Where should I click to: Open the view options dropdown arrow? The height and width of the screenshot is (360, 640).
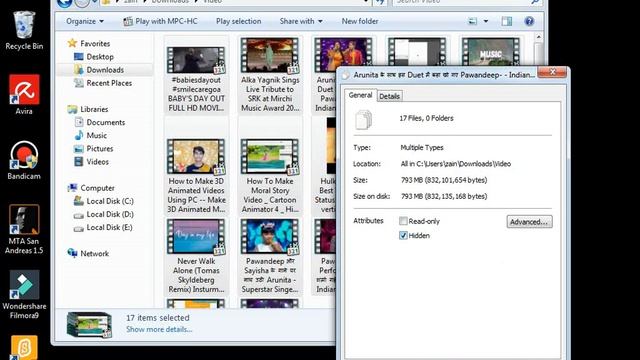pyautogui.click(x=486, y=21)
